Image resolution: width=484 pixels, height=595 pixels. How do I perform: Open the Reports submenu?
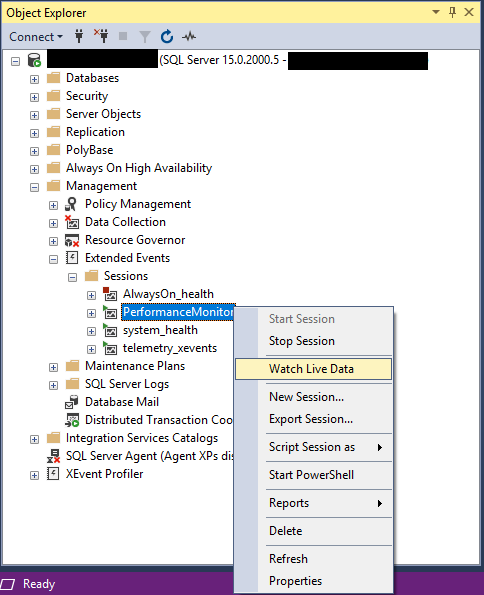(314, 503)
